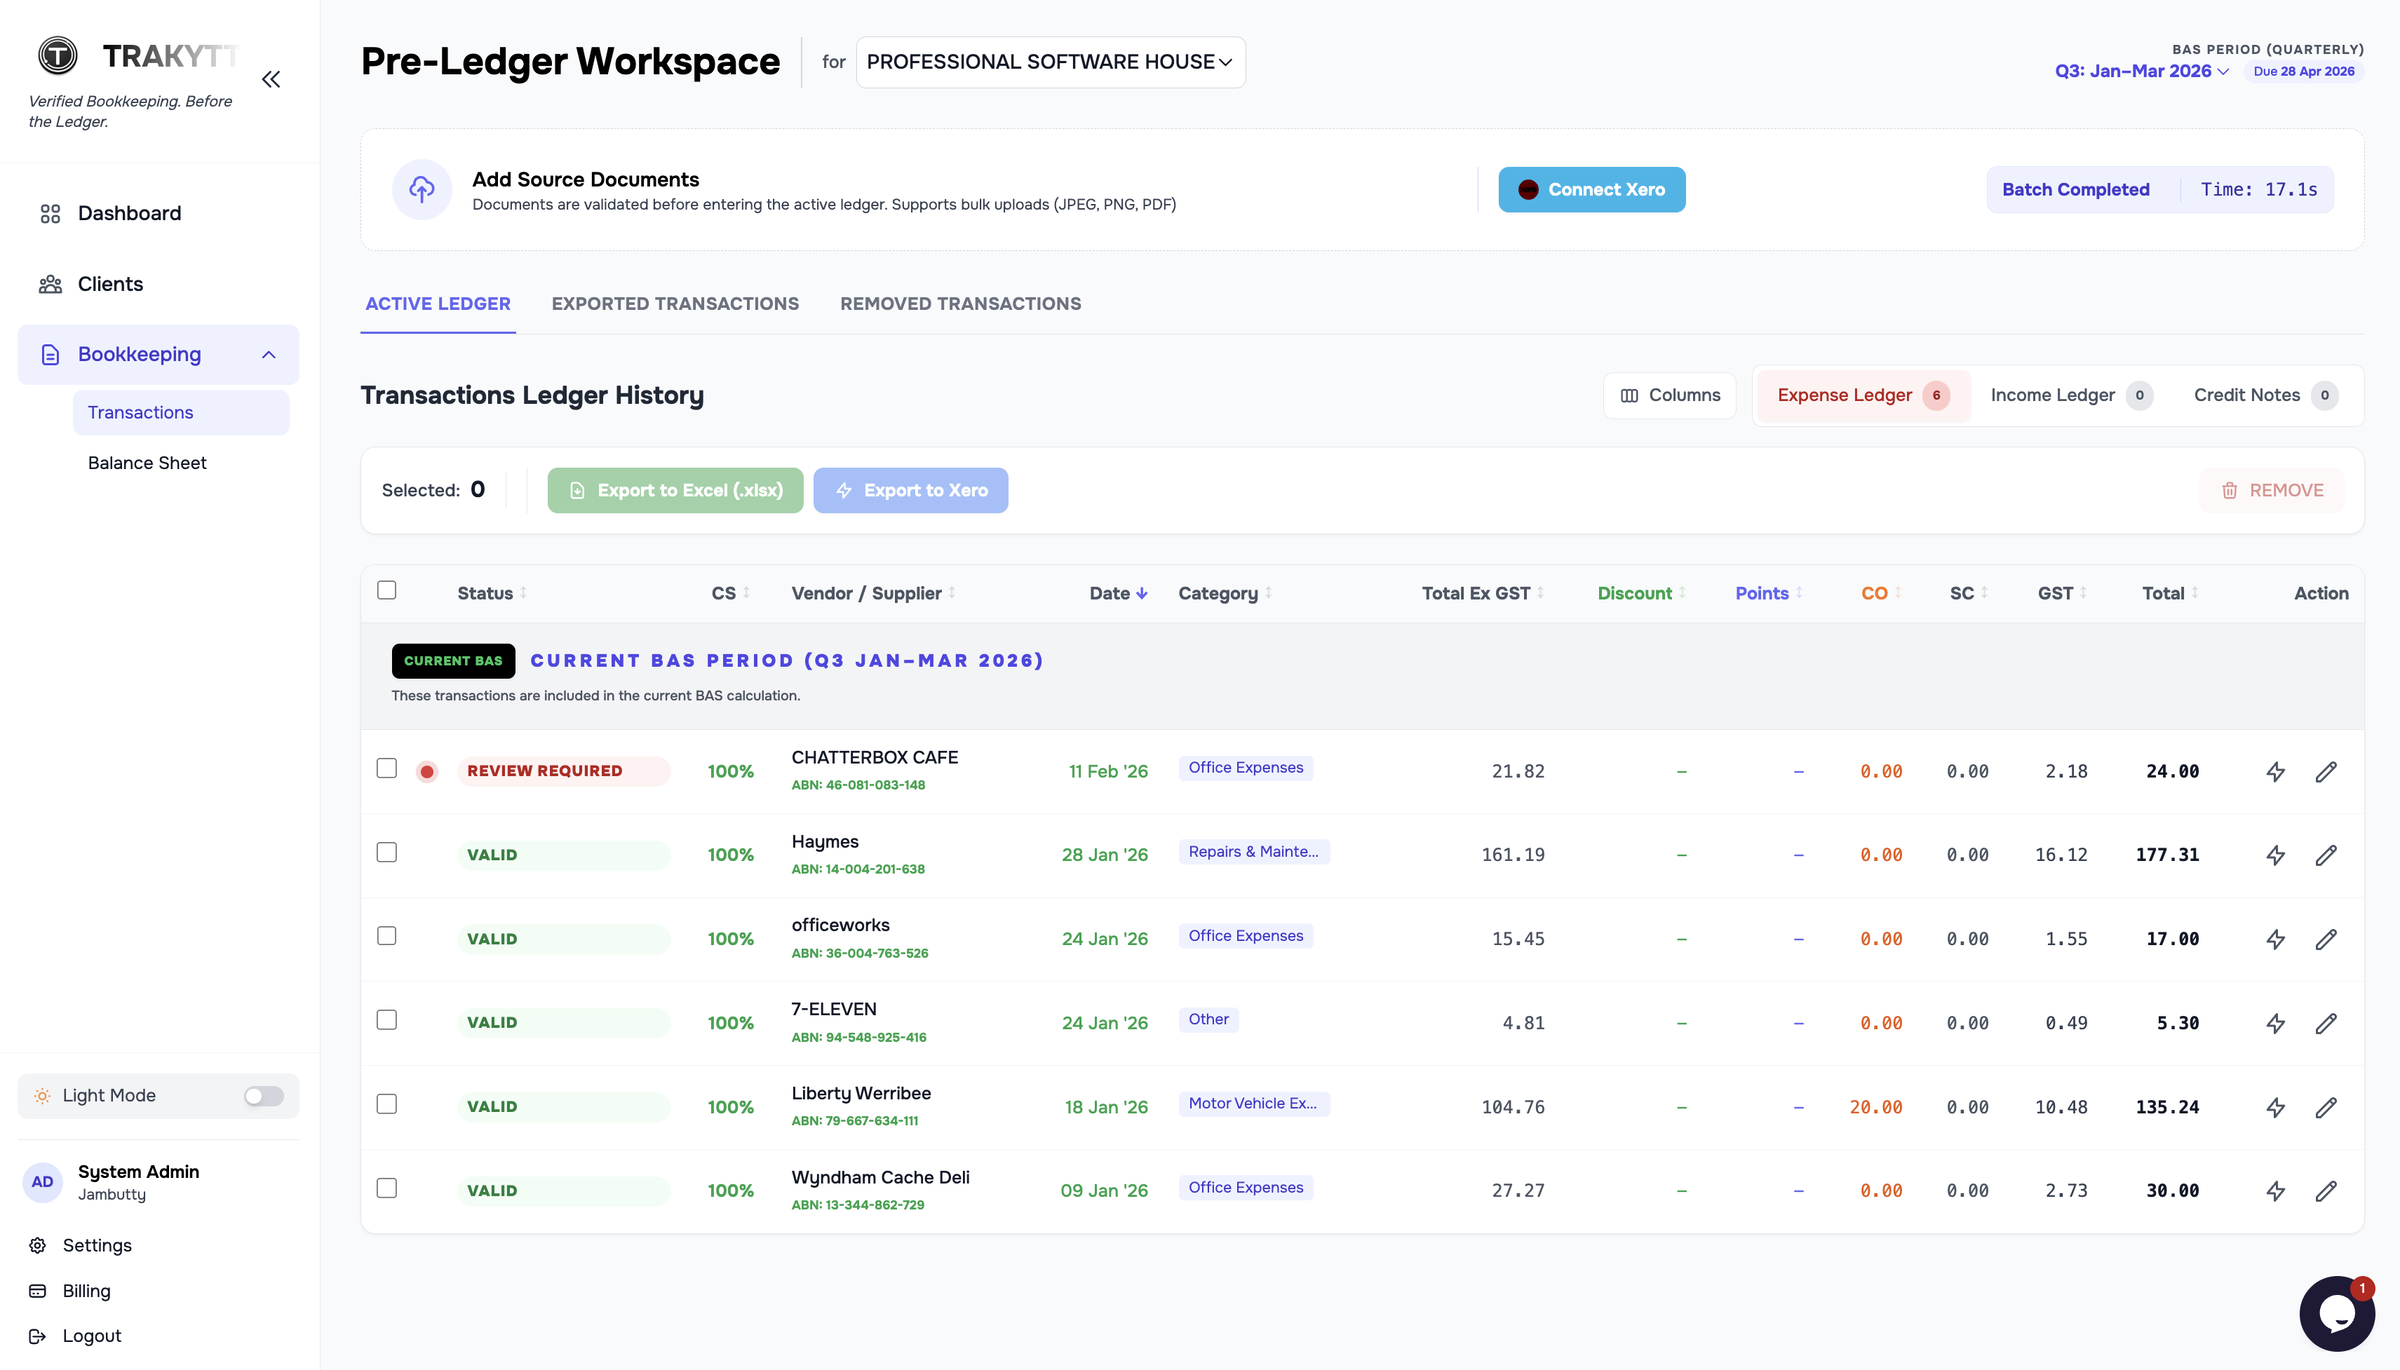Open the client selector dropdown
The width and height of the screenshot is (2400, 1370).
point(1050,62)
